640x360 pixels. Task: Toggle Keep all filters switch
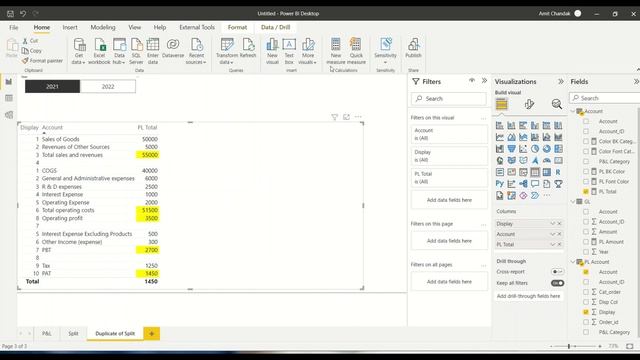point(557,283)
